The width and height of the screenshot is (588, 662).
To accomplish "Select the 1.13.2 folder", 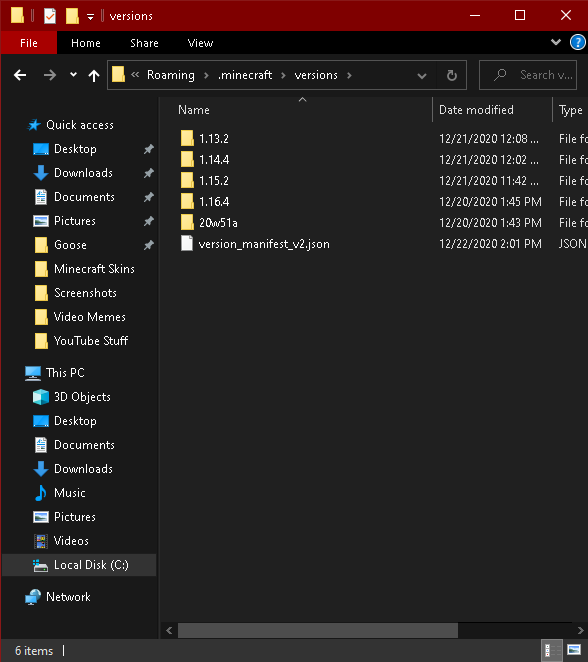I will coord(214,138).
